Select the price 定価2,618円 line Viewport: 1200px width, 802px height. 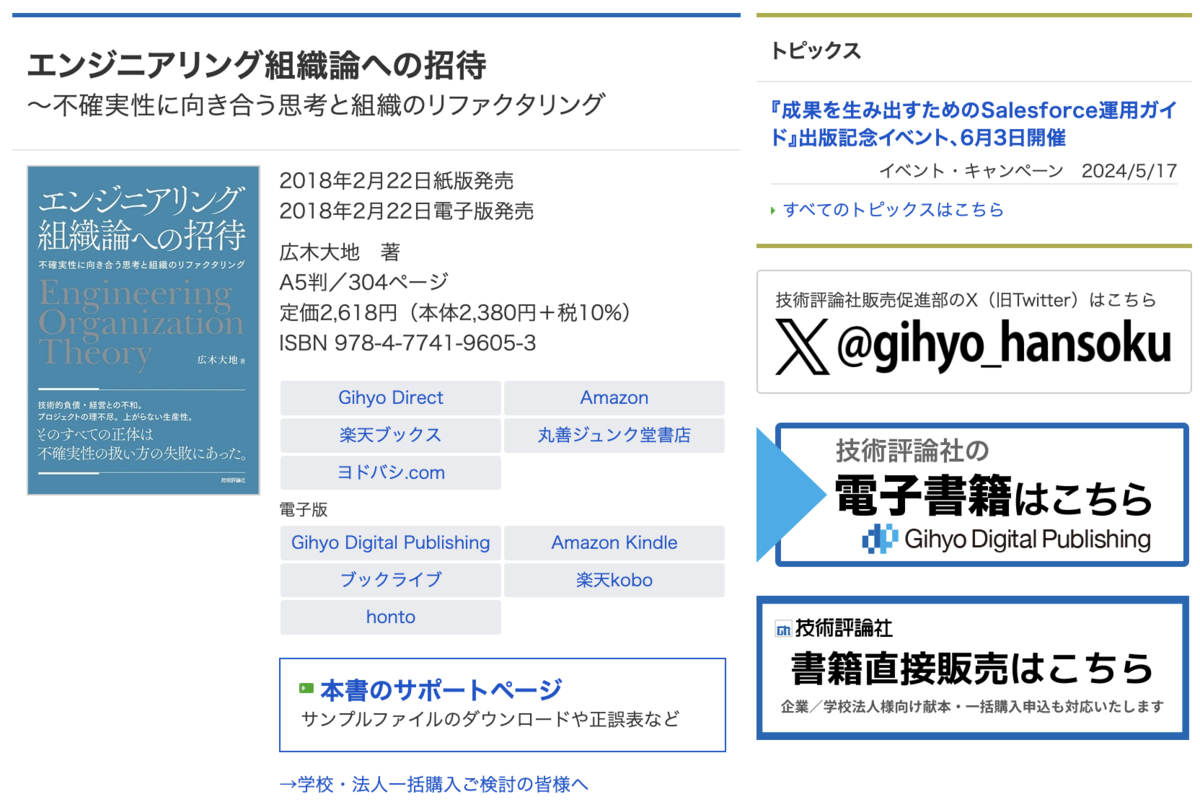459,313
